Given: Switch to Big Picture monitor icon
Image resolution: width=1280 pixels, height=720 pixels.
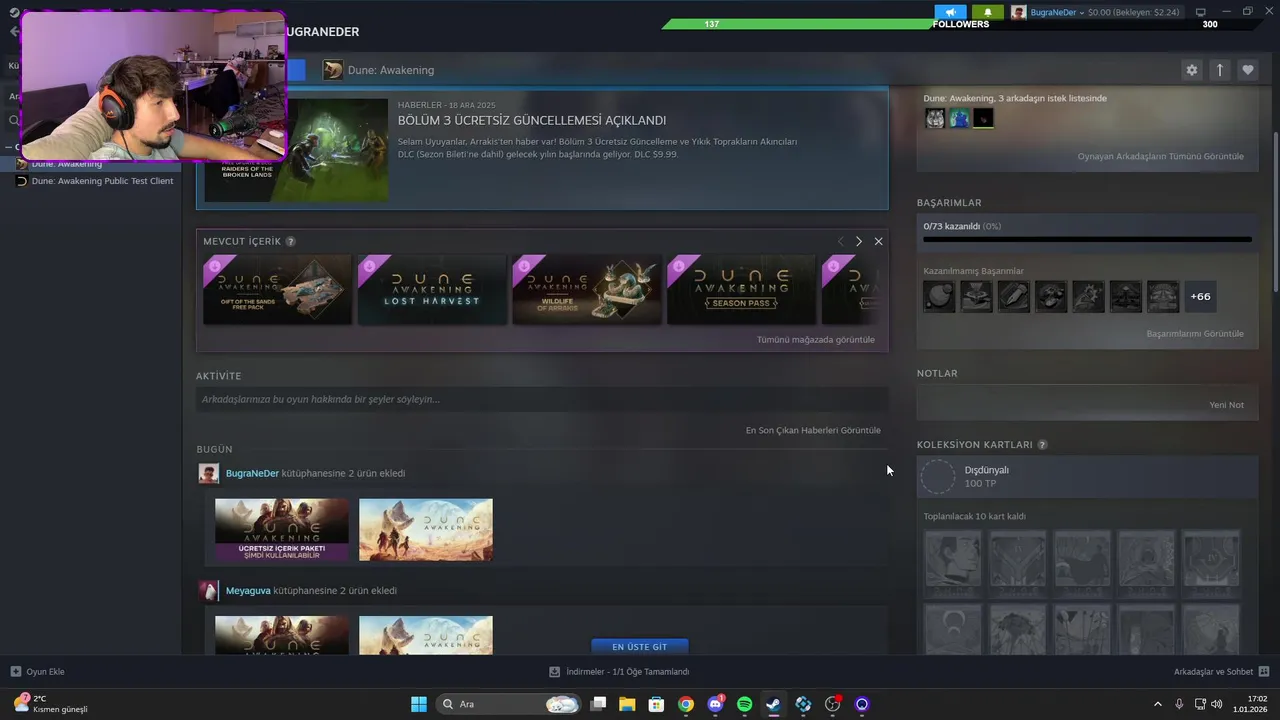Looking at the screenshot, I should click(x=1201, y=12).
